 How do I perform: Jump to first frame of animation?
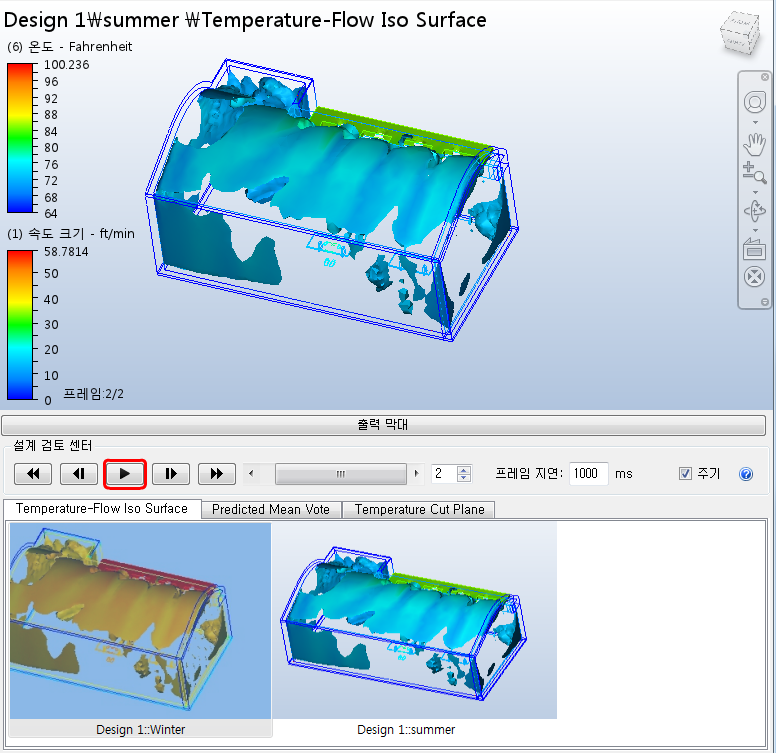pos(33,474)
